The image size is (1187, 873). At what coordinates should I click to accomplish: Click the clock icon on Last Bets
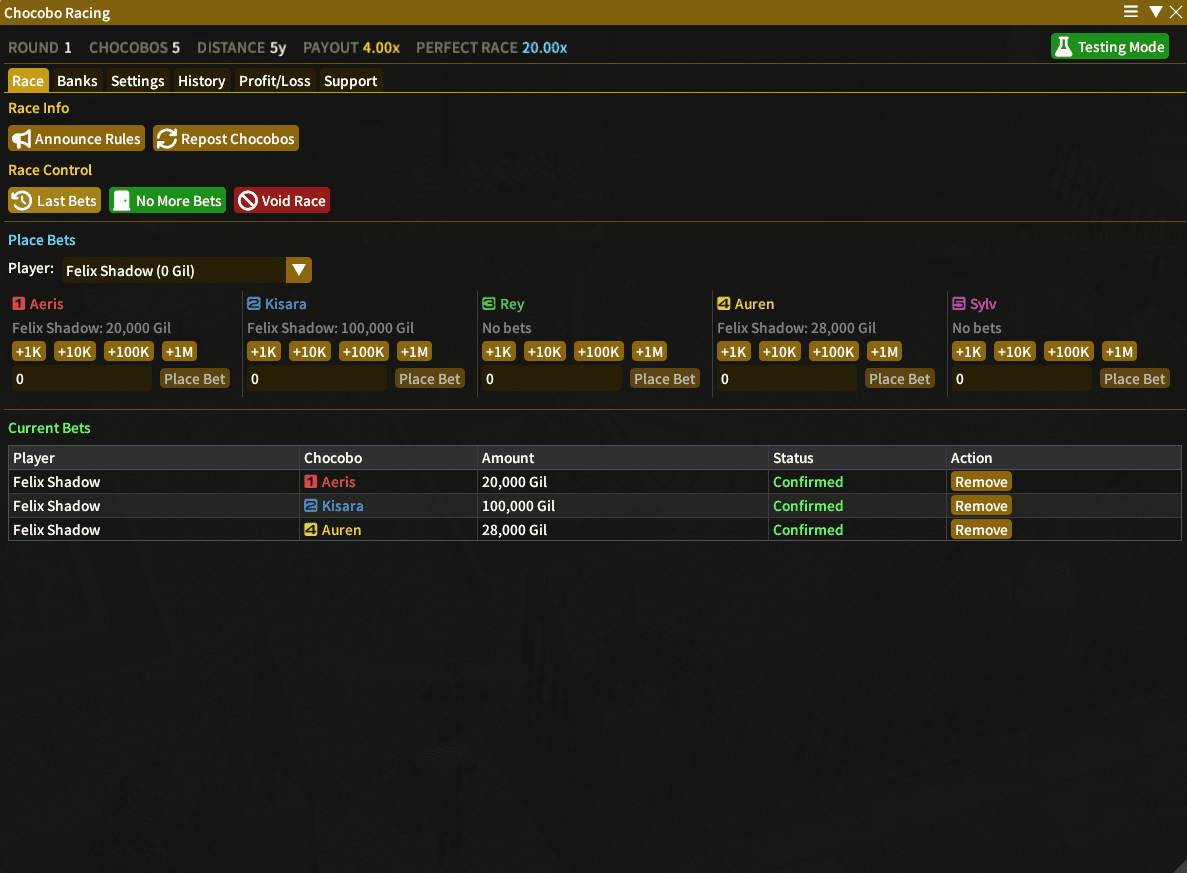click(x=22, y=201)
